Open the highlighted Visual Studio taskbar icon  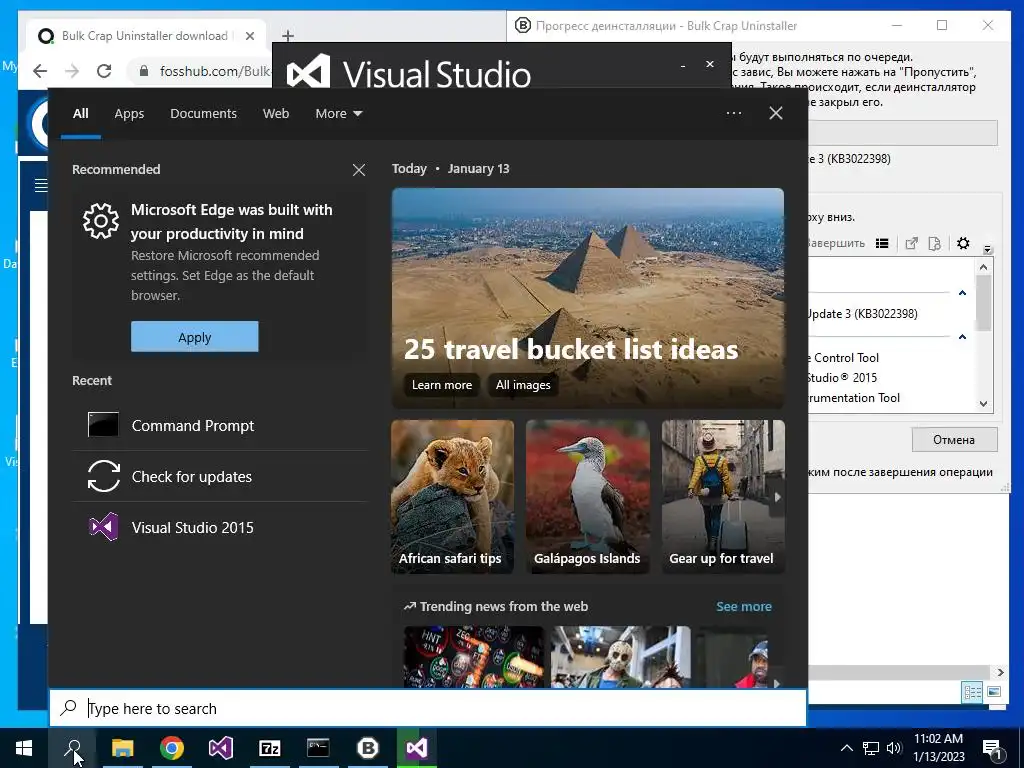tap(417, 748)
